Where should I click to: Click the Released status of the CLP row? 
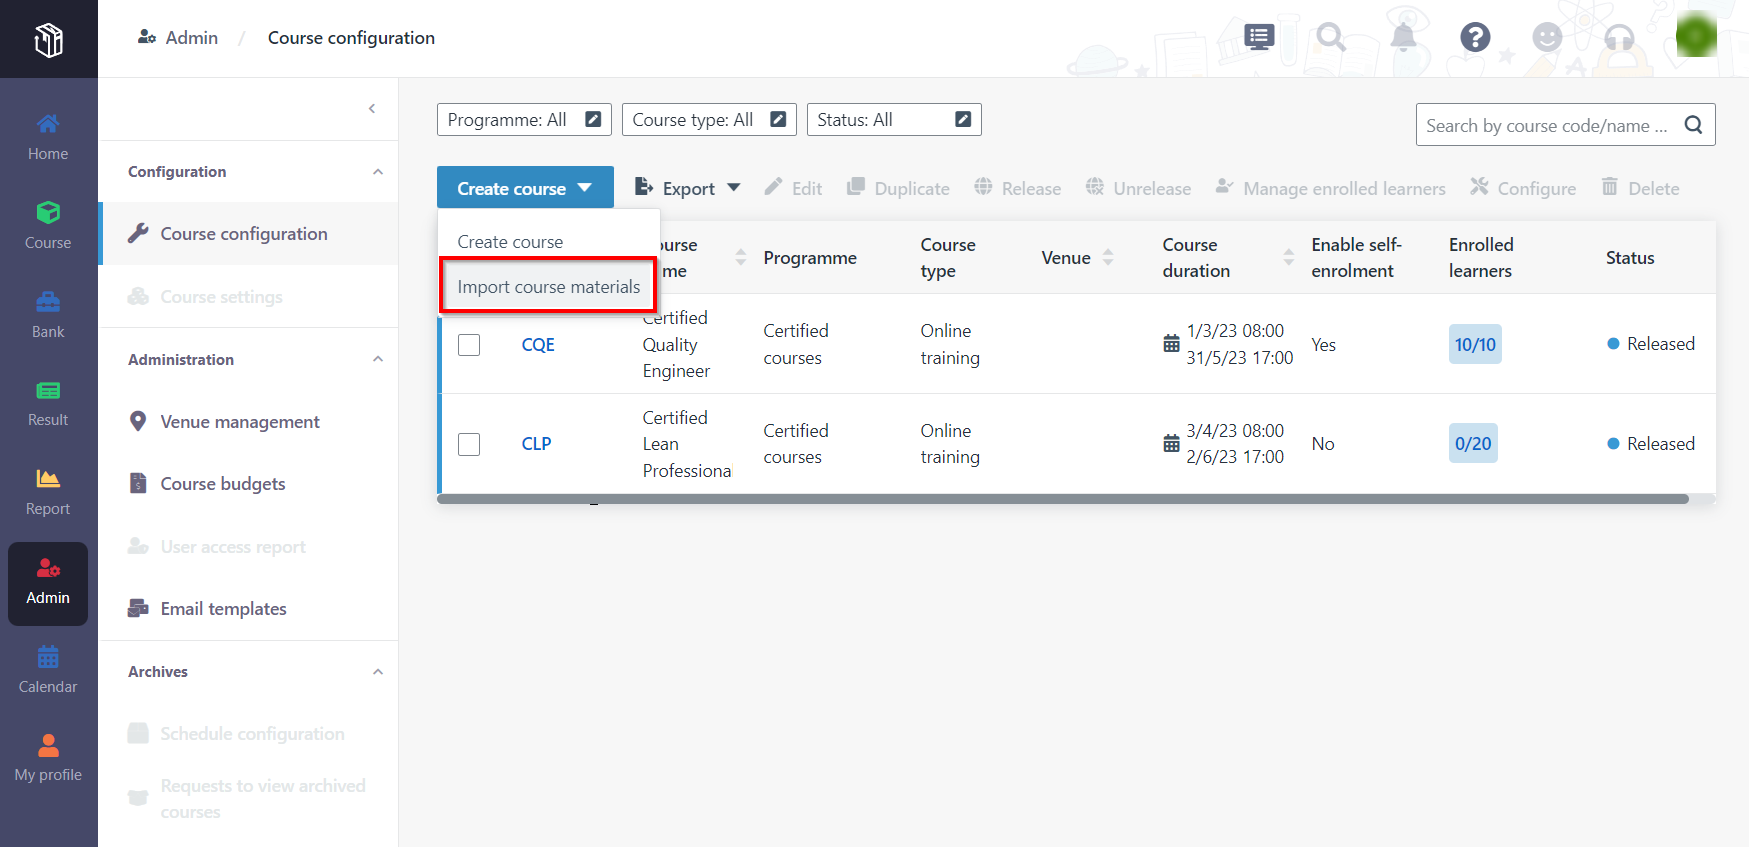coord(1651,444)
